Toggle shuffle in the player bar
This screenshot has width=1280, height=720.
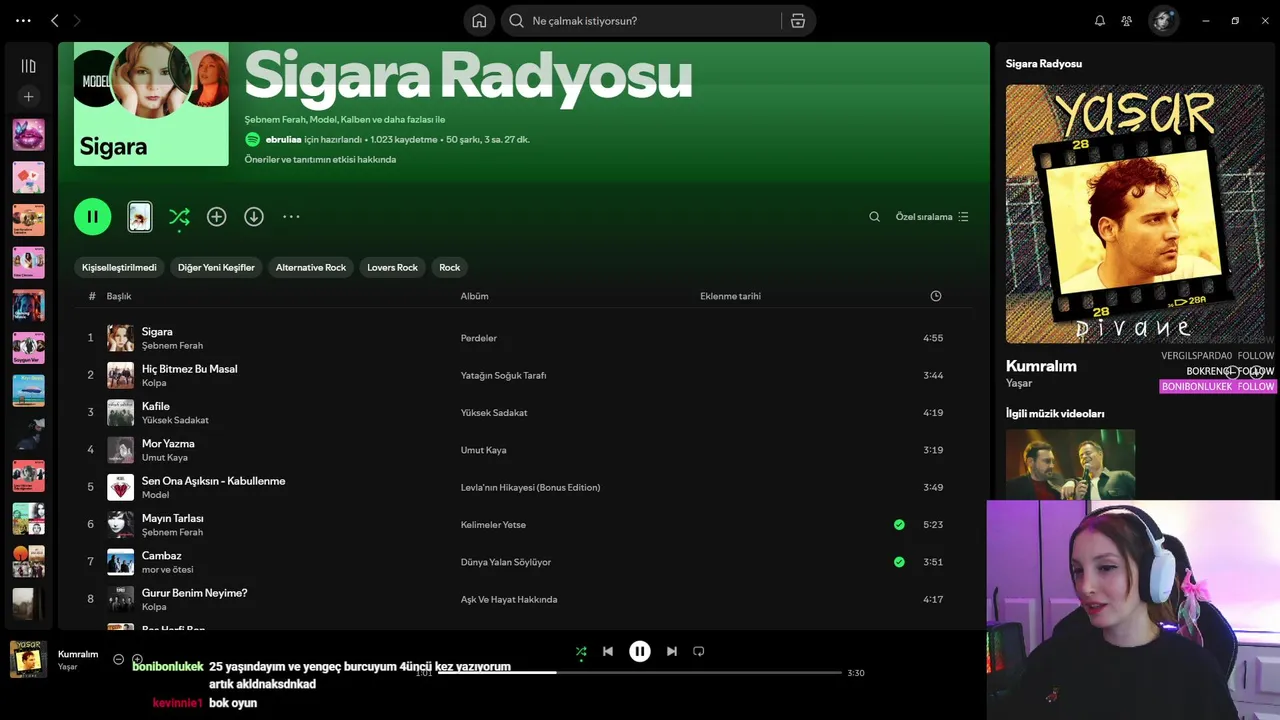581,651
